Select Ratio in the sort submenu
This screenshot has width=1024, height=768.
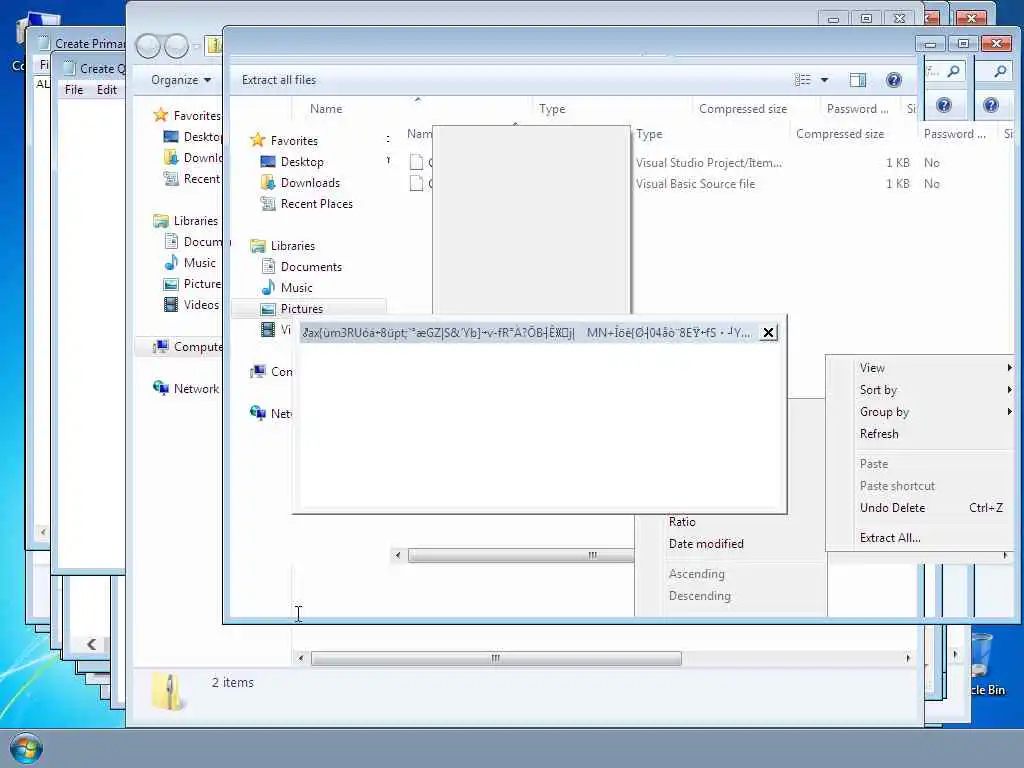coord(682,521)
